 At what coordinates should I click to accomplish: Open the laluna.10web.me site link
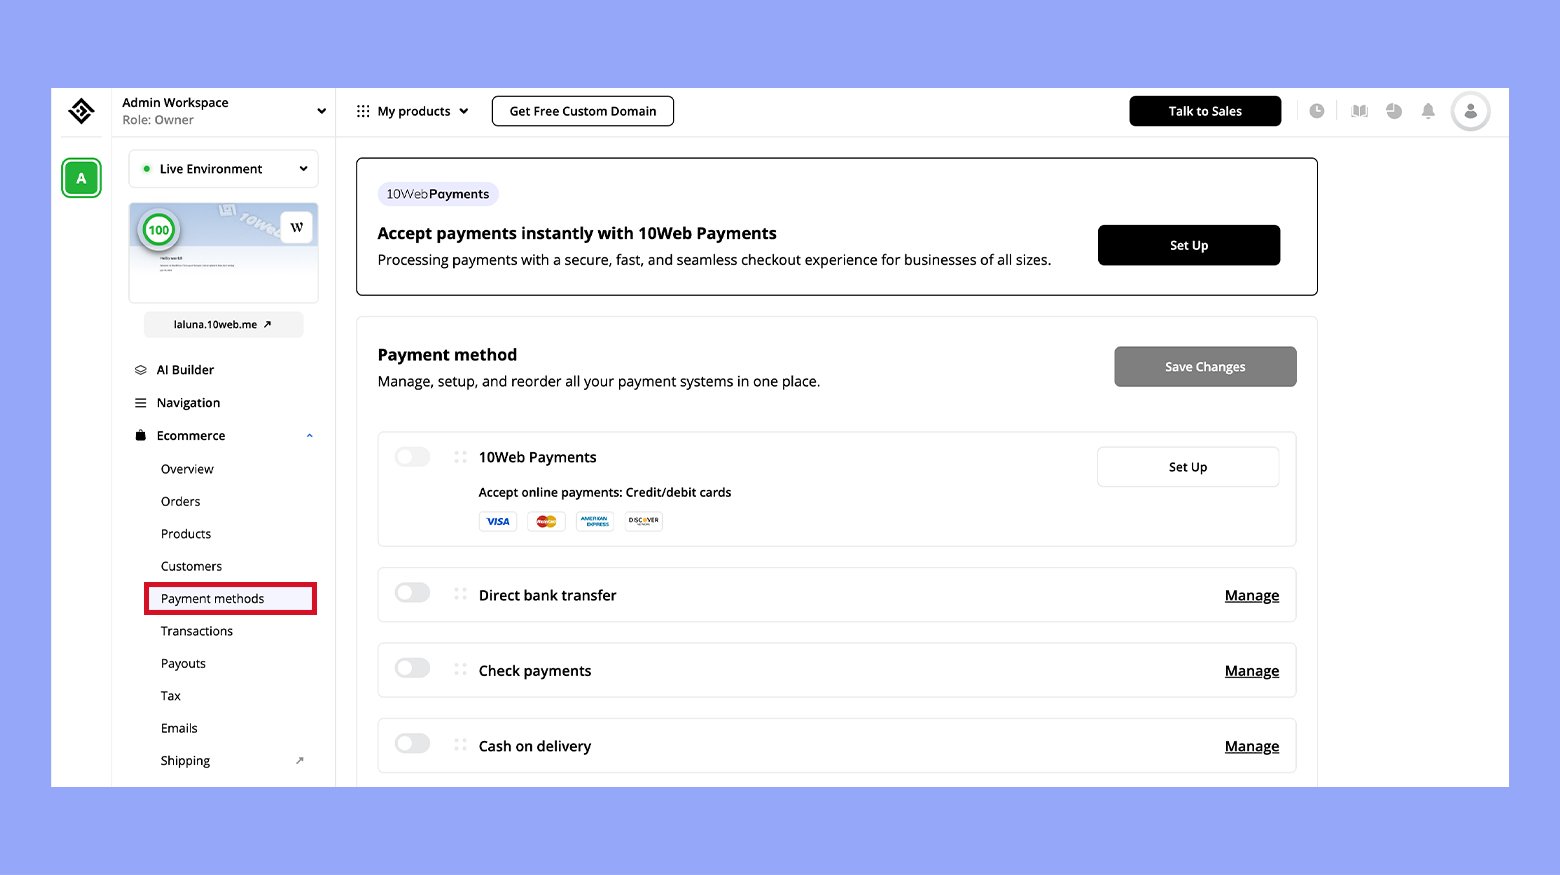223,325
